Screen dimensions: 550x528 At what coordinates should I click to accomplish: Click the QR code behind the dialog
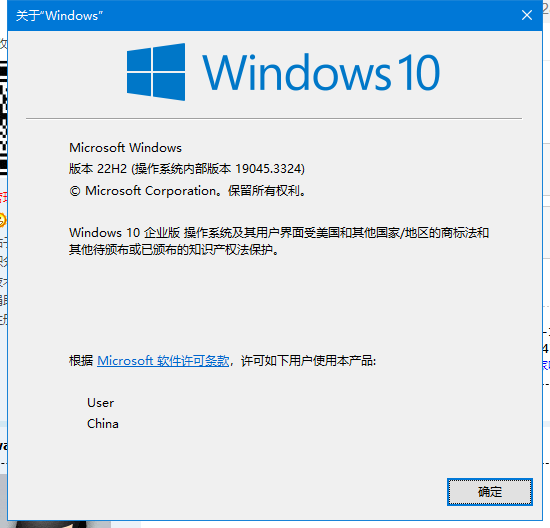tap(4, 118)
